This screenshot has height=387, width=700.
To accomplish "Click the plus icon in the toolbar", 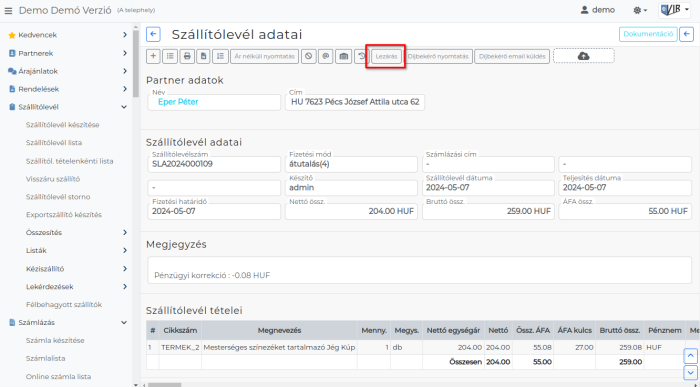I will point(153,56).
